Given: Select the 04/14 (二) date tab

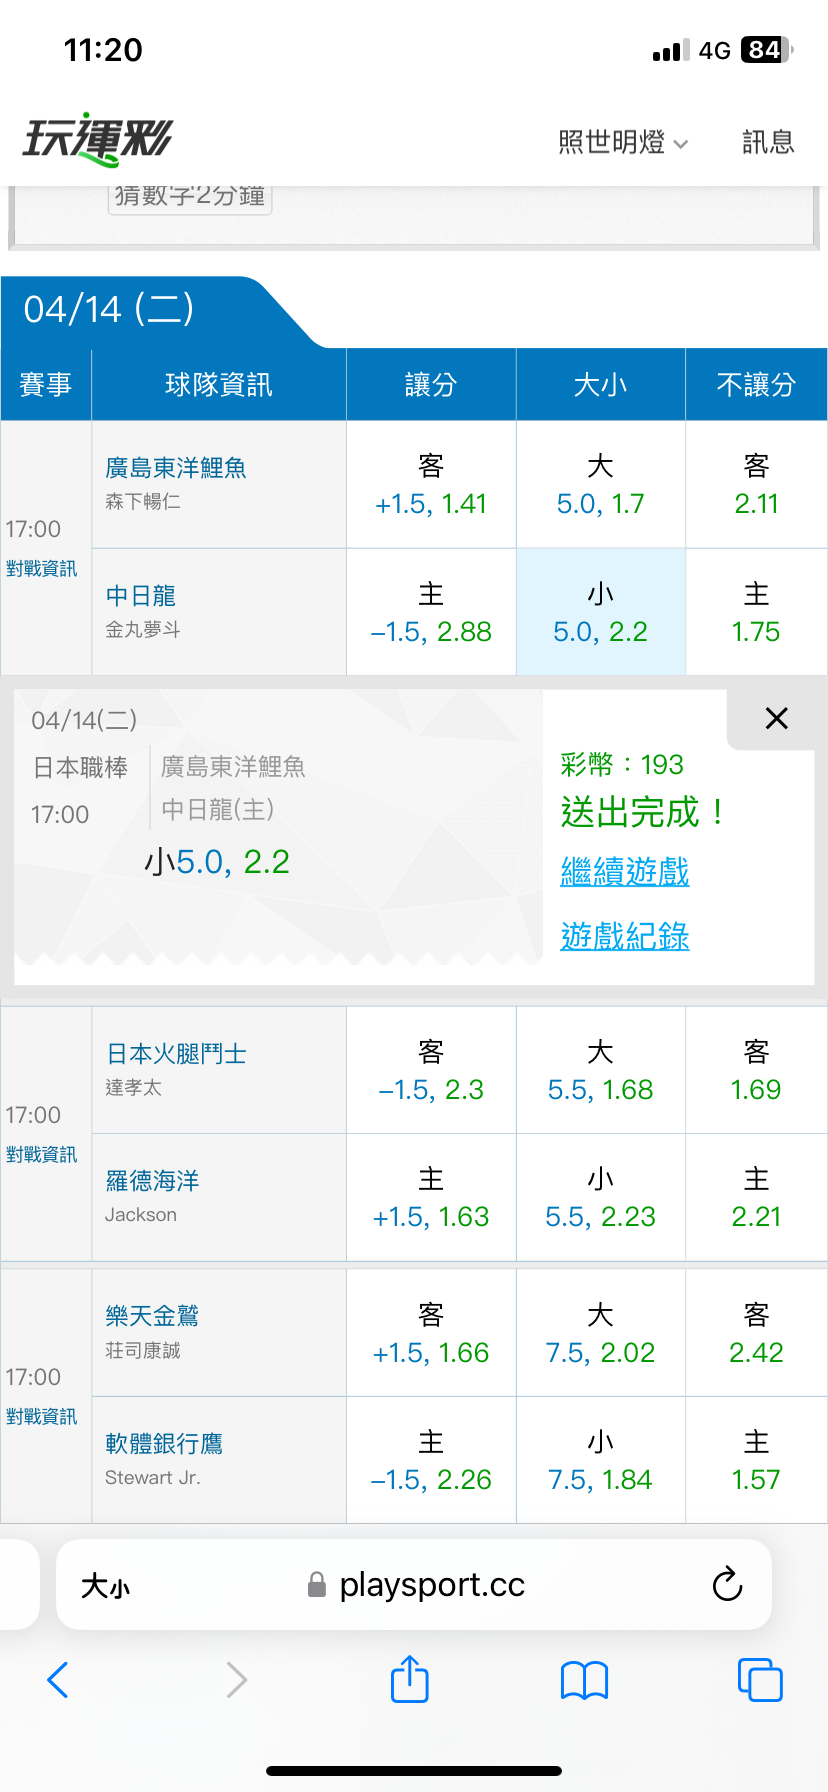Looking at the screenshot, I should click(109, 310).
